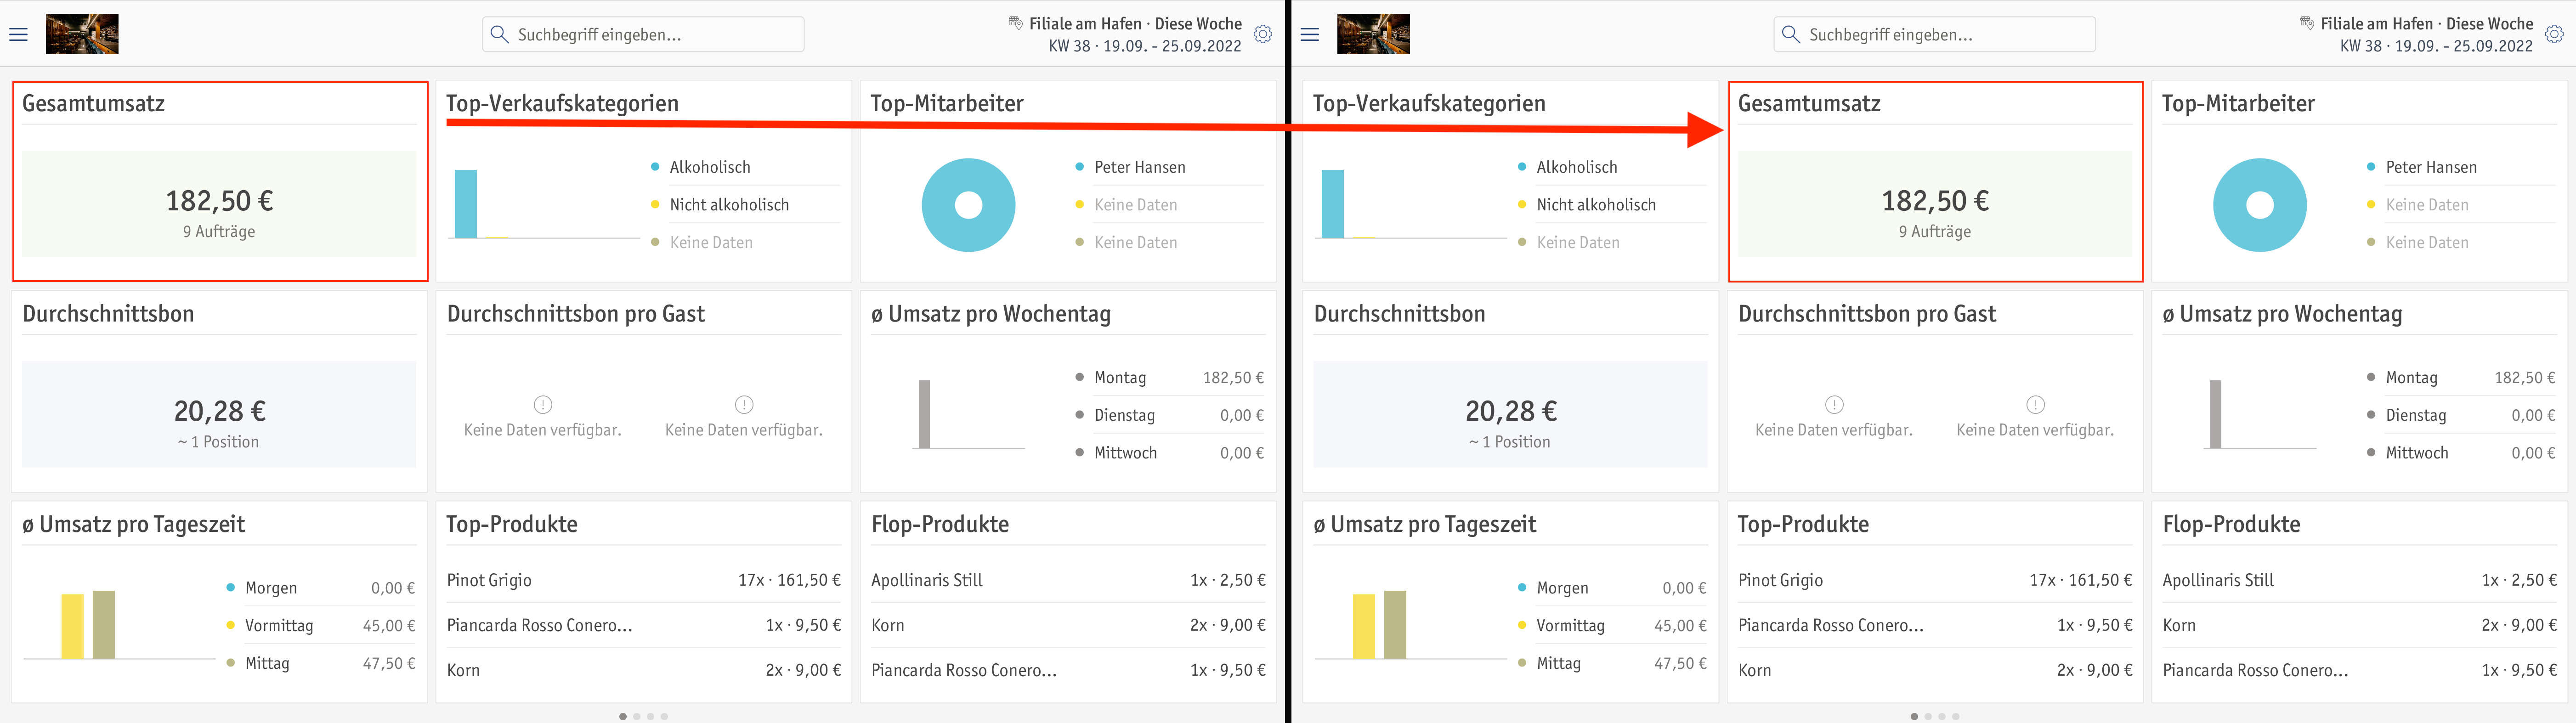This screenshot has width=2576, height=723.
Task: Click the Top-Mitarbeiter donut chart in right dashboard
Action: tap(2259, 205)
